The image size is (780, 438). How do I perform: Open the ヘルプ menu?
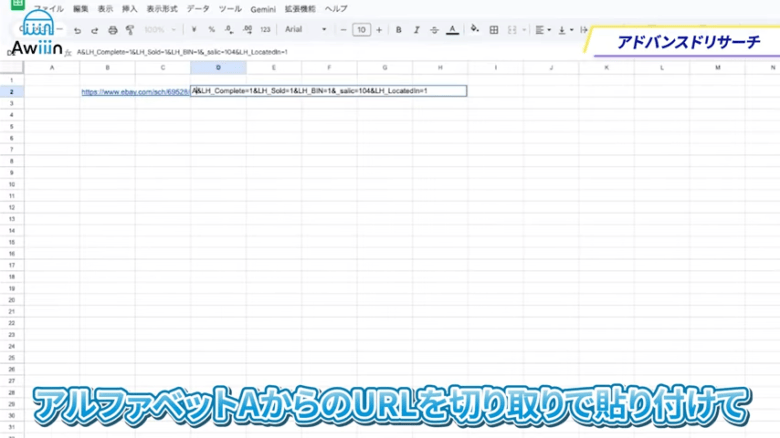point(336,9)
